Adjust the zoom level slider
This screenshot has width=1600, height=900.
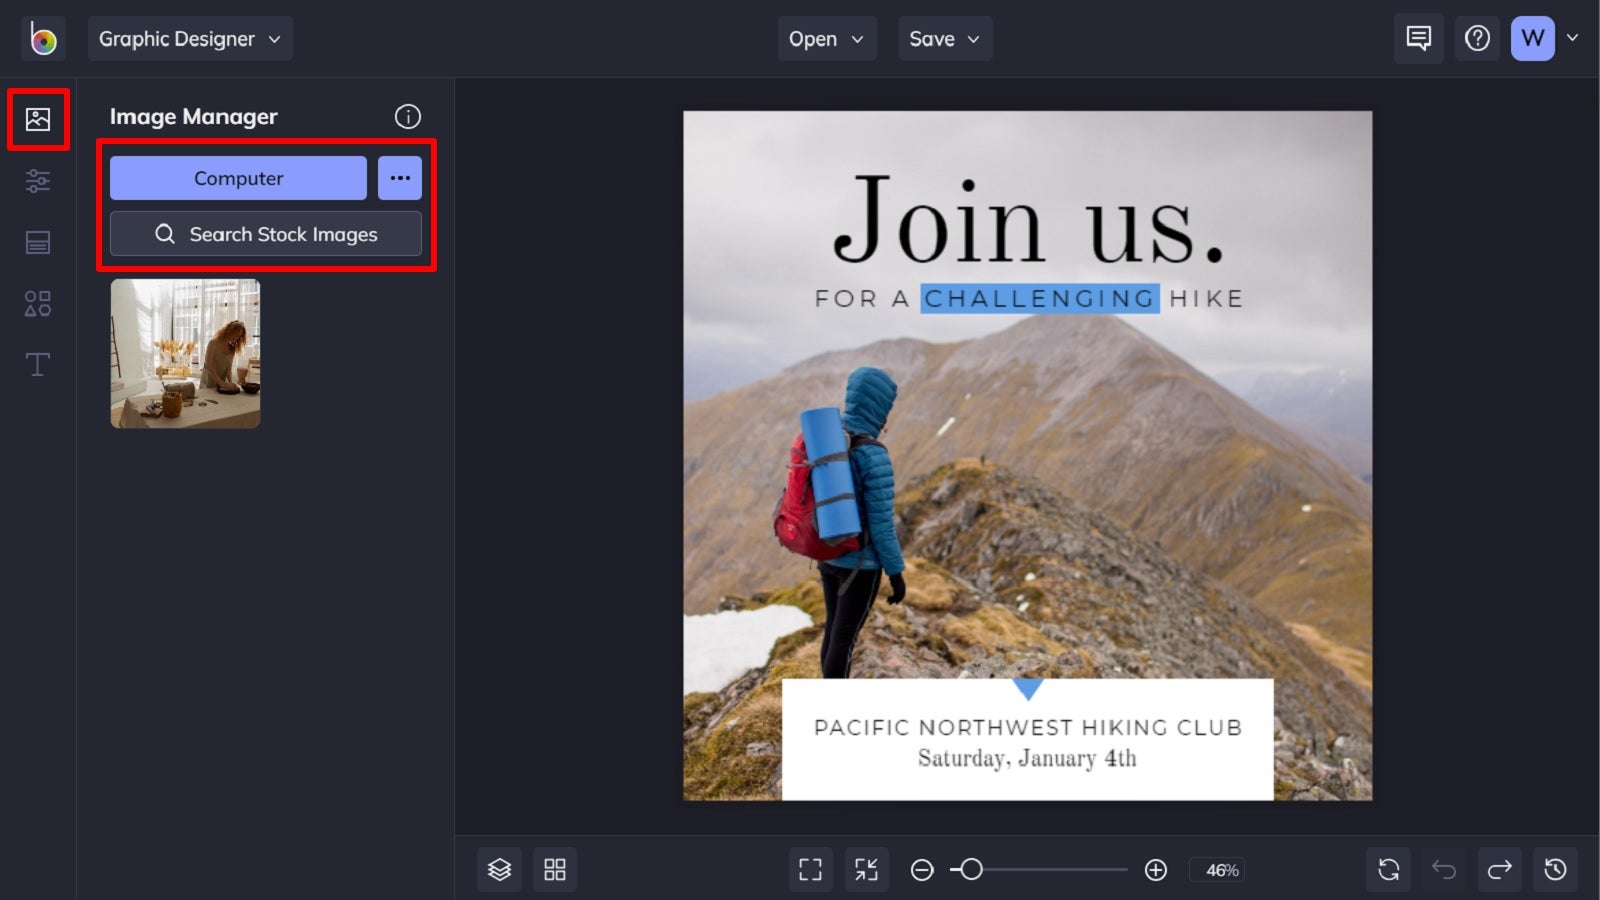click(x=970, y=869)
